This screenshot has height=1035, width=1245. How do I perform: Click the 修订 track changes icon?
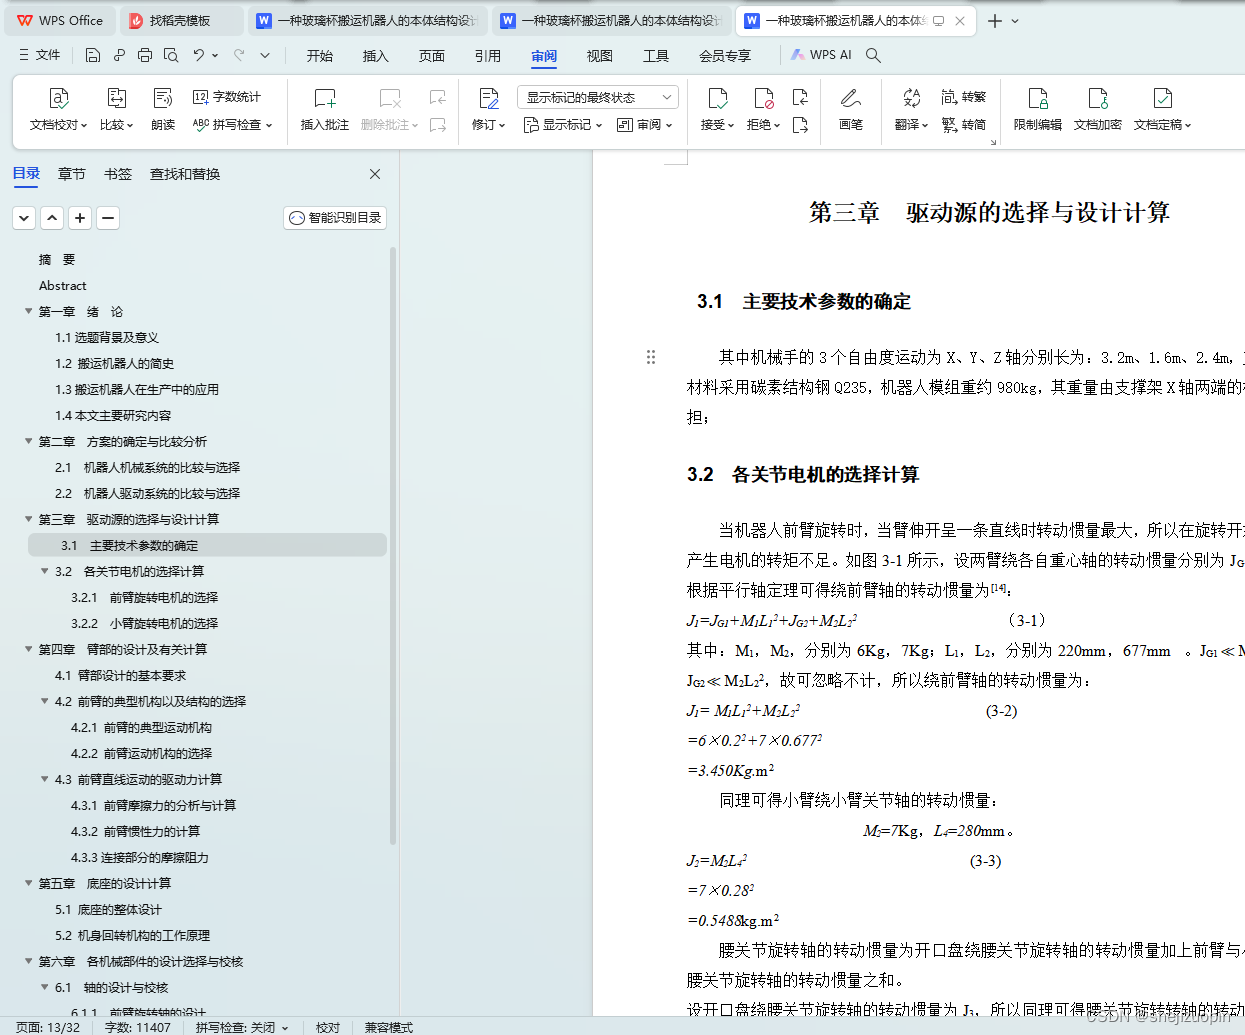click(x=488, y=98)
